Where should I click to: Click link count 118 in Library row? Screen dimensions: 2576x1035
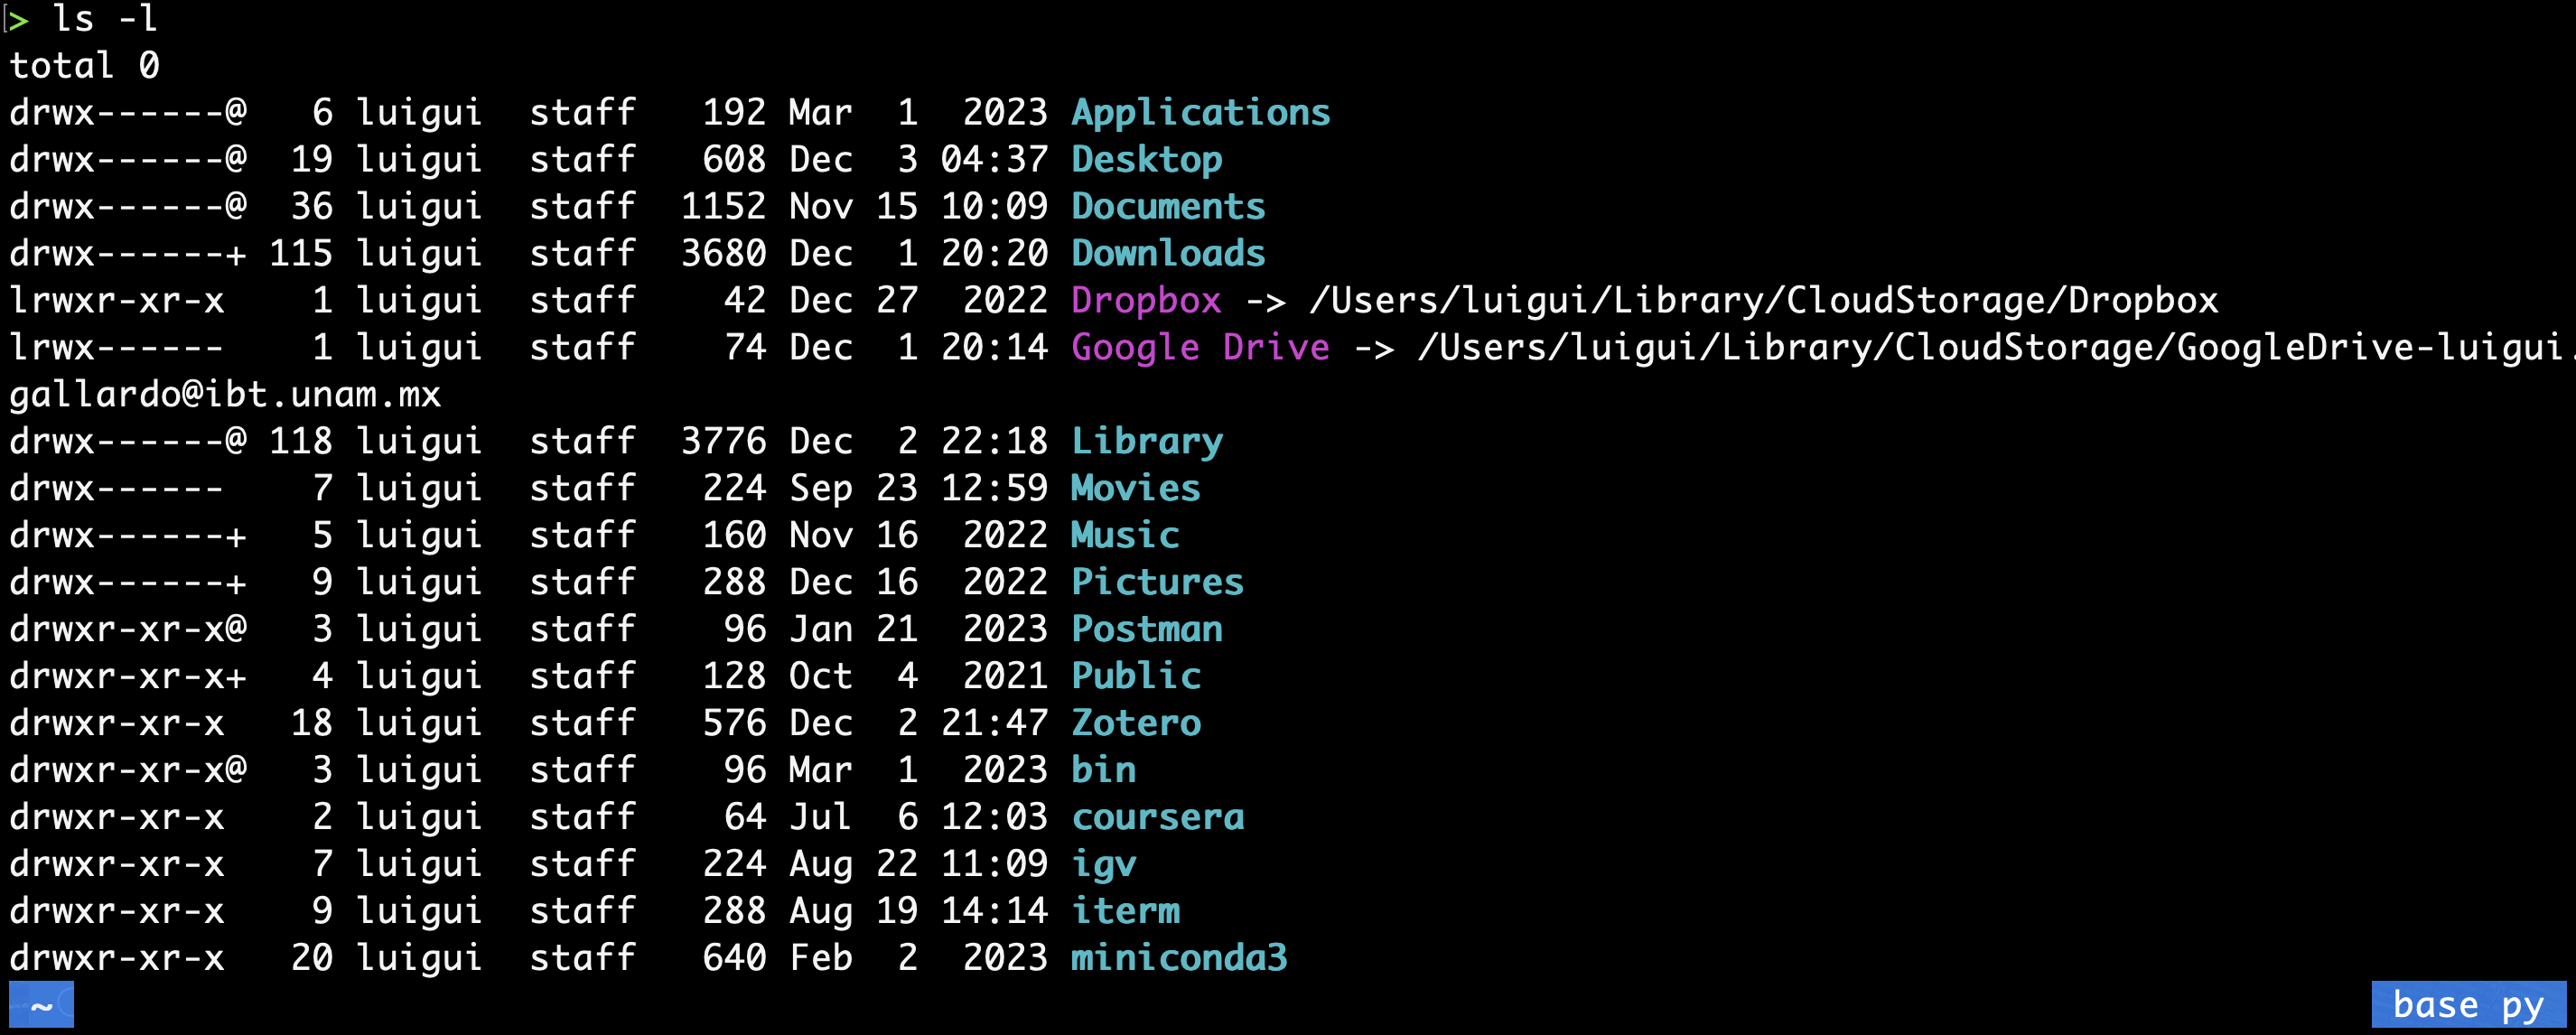click(300, 441)
